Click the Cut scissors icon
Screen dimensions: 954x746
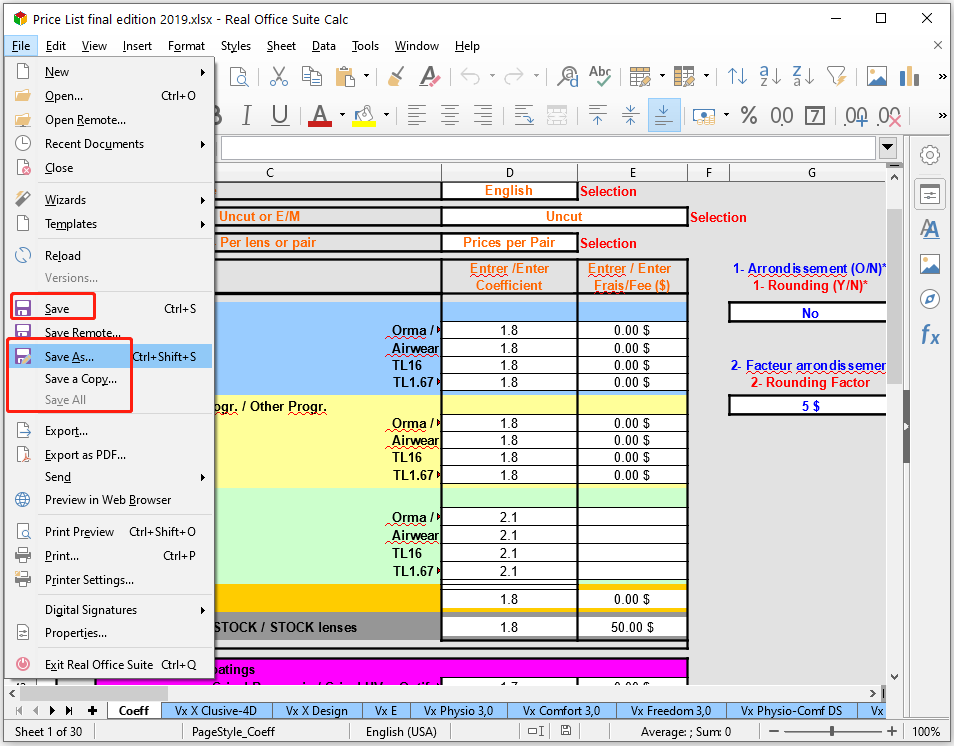(279, 77)
